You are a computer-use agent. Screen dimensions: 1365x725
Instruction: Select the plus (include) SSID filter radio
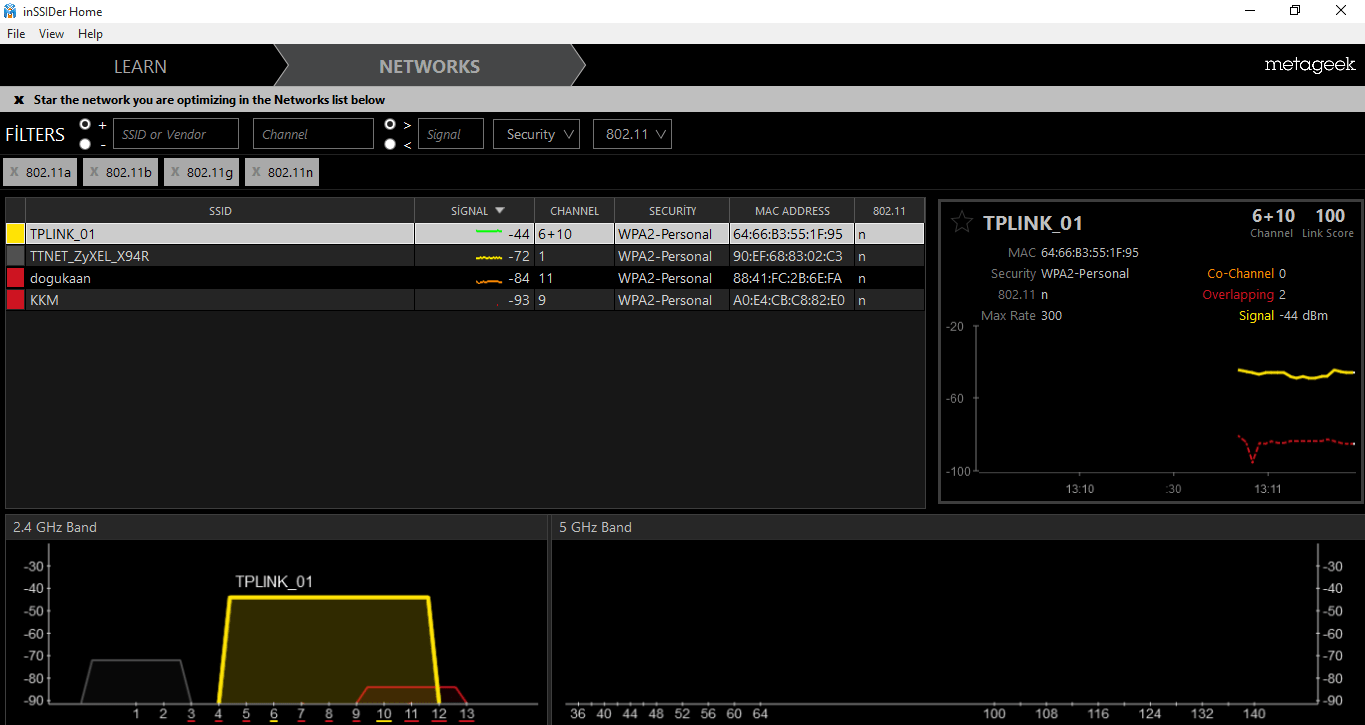85,124
